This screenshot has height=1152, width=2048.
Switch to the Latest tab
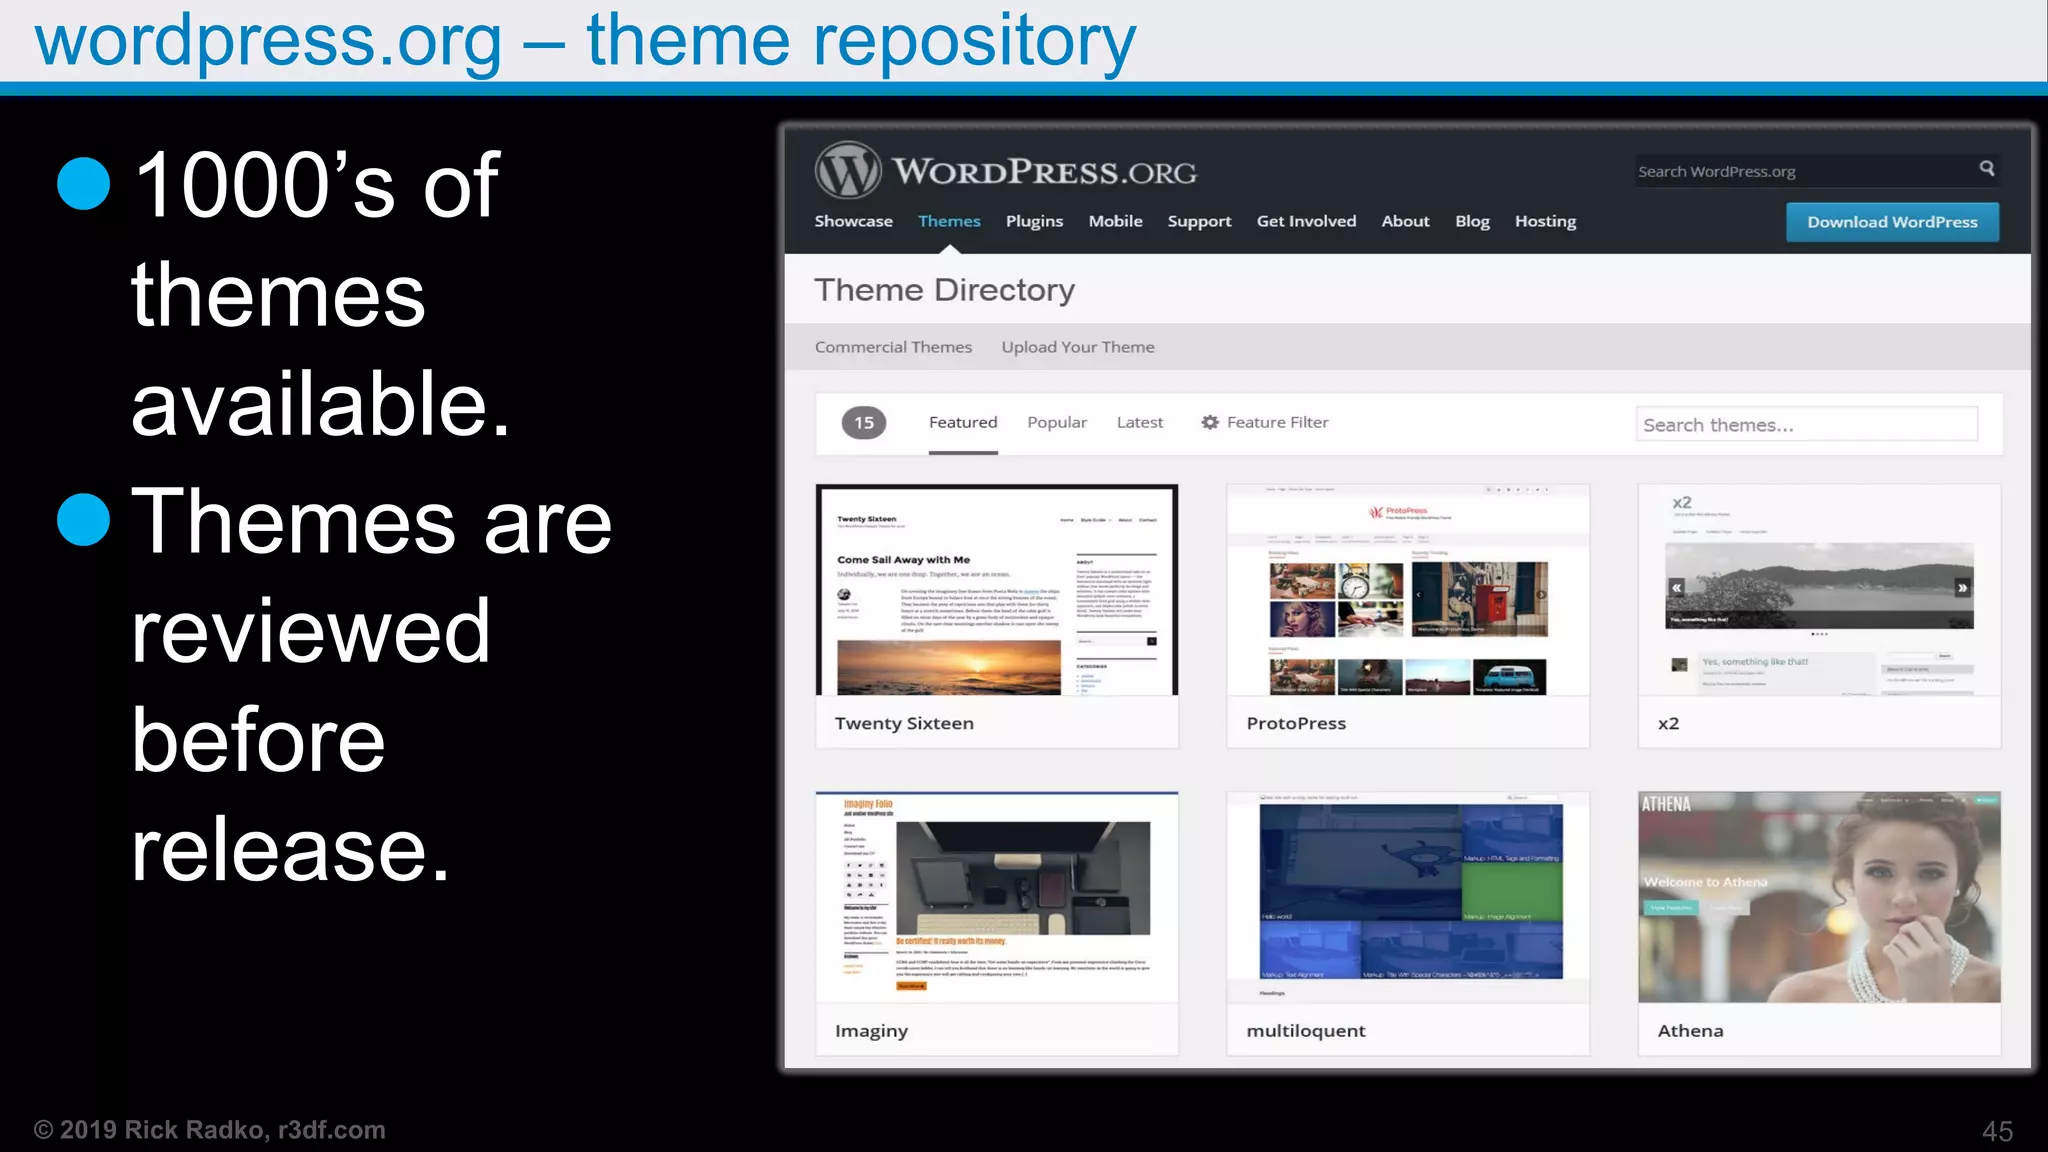coord(1140,422)
